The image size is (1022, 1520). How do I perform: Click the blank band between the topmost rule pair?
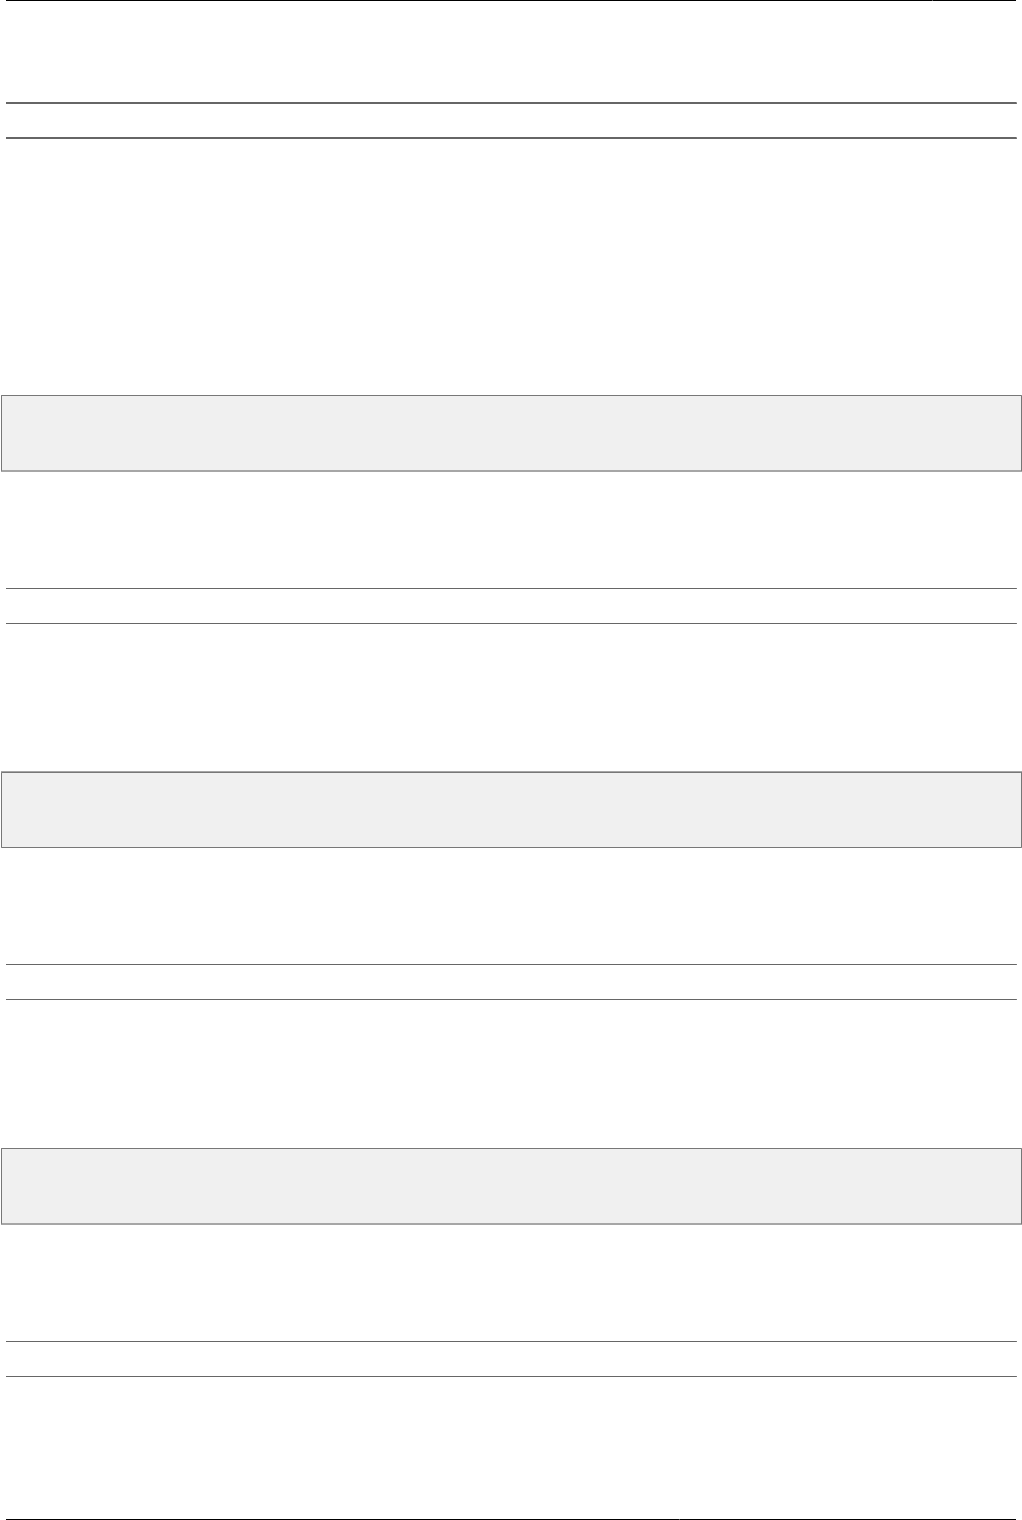tap(510, 120)
